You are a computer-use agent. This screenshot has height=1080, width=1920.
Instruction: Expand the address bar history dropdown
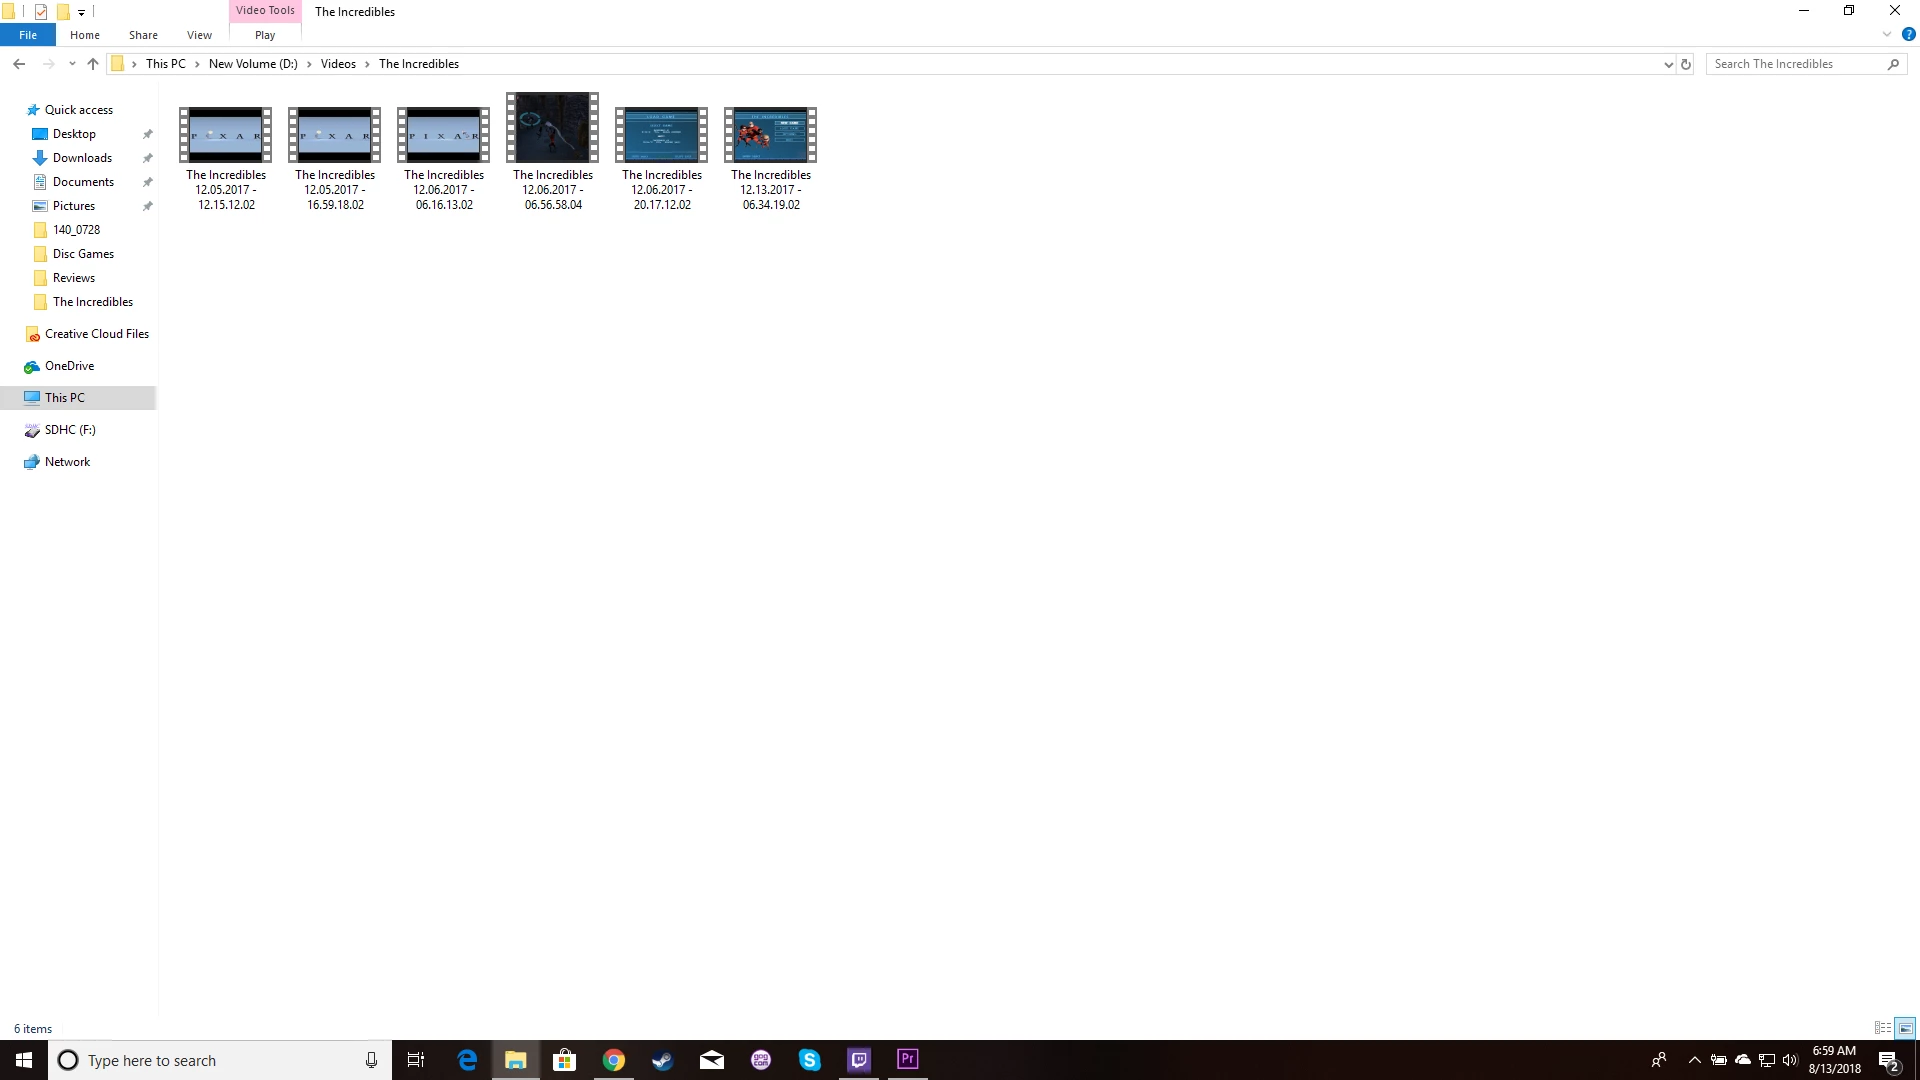(1668, 64)
